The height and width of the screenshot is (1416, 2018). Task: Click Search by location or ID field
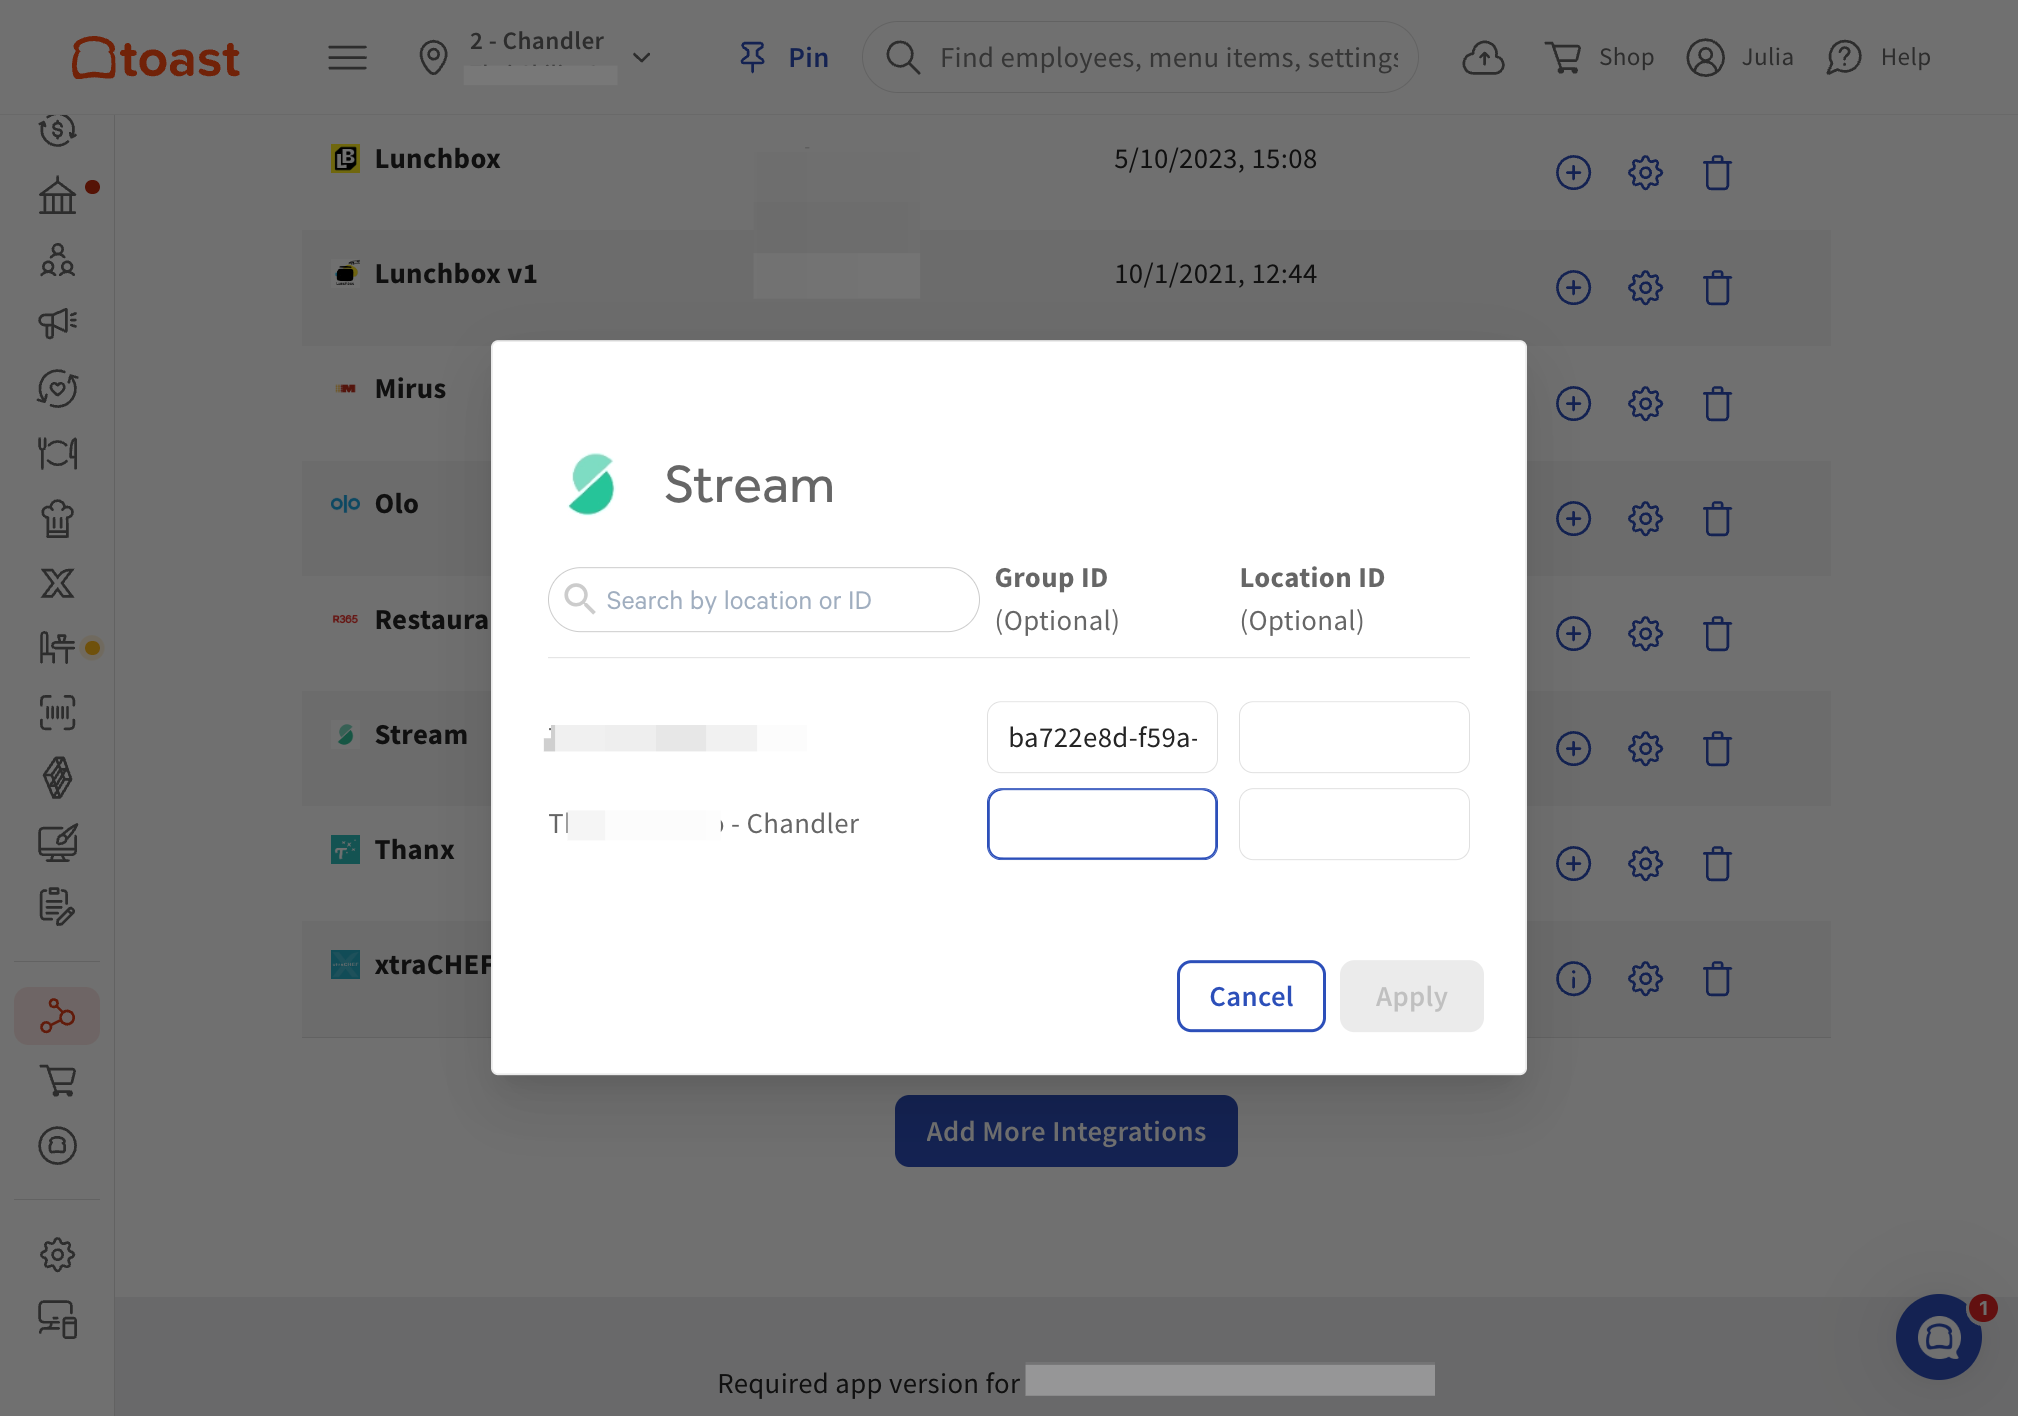763,600
